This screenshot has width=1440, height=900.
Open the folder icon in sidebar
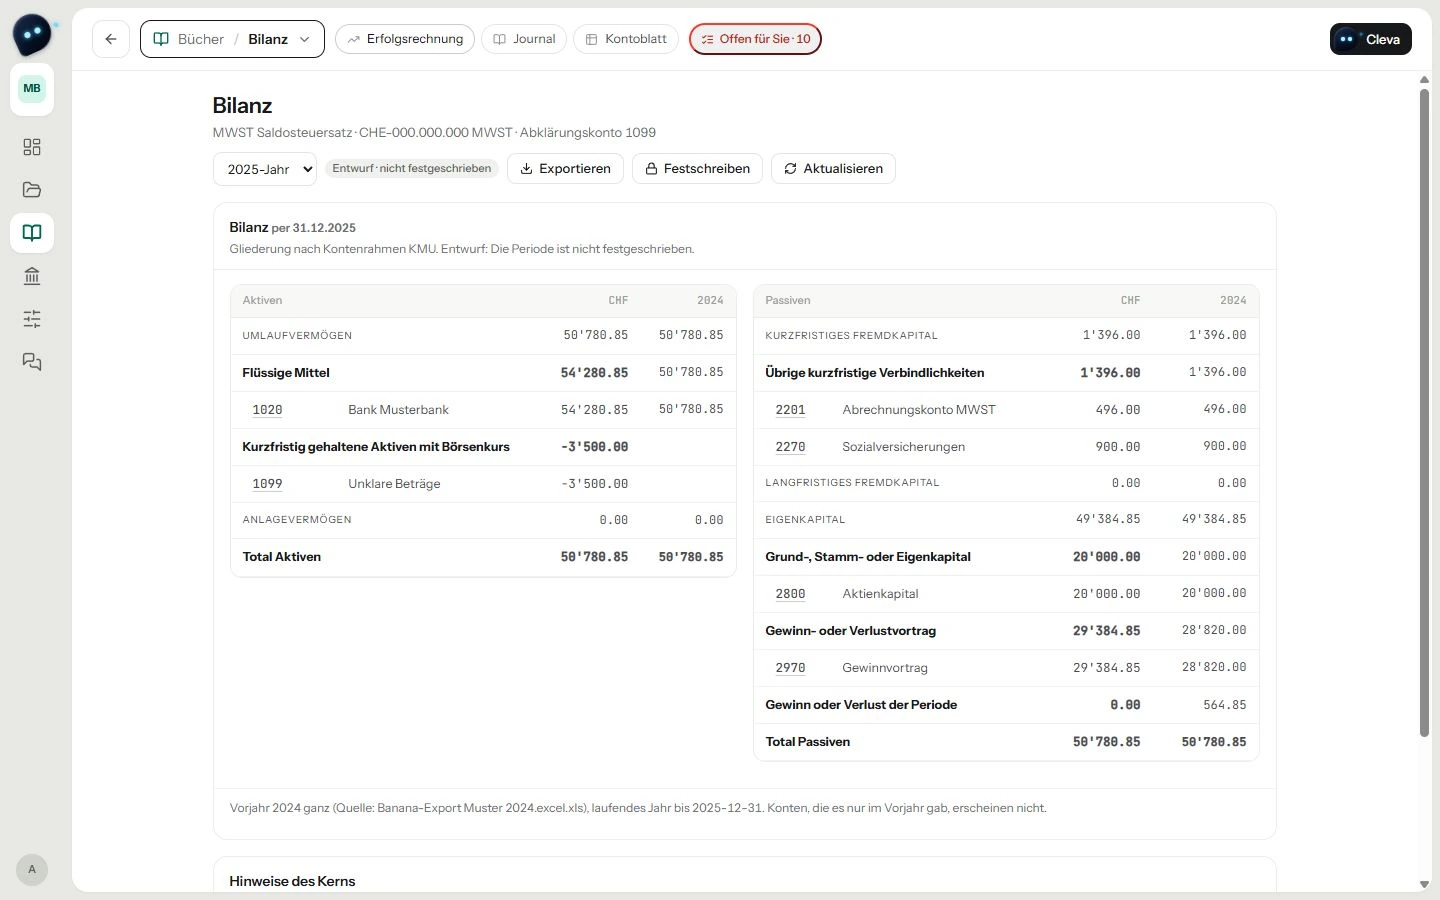tap(32, 190)
